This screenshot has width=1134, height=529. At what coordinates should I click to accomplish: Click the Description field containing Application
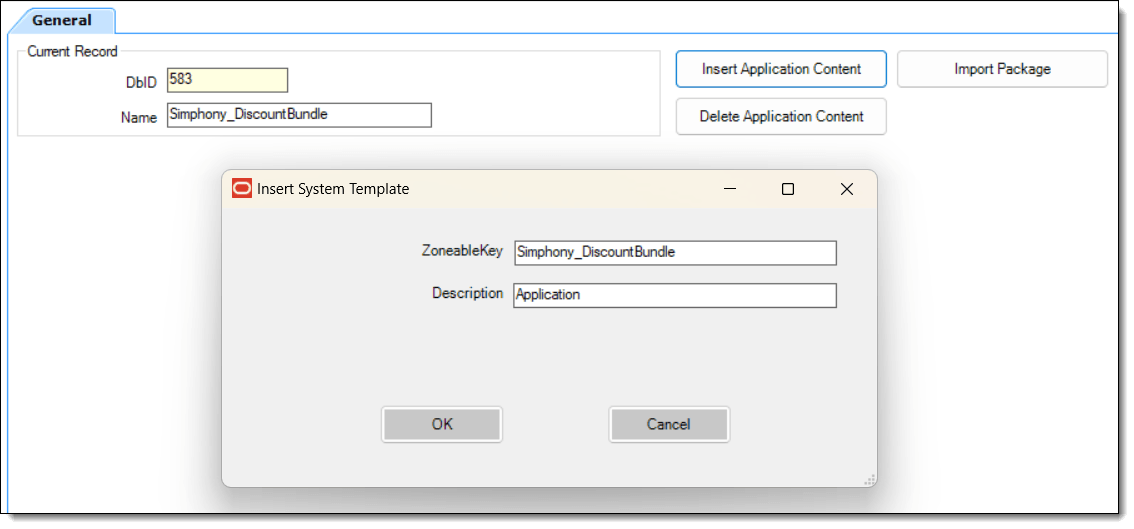(675, 295)
